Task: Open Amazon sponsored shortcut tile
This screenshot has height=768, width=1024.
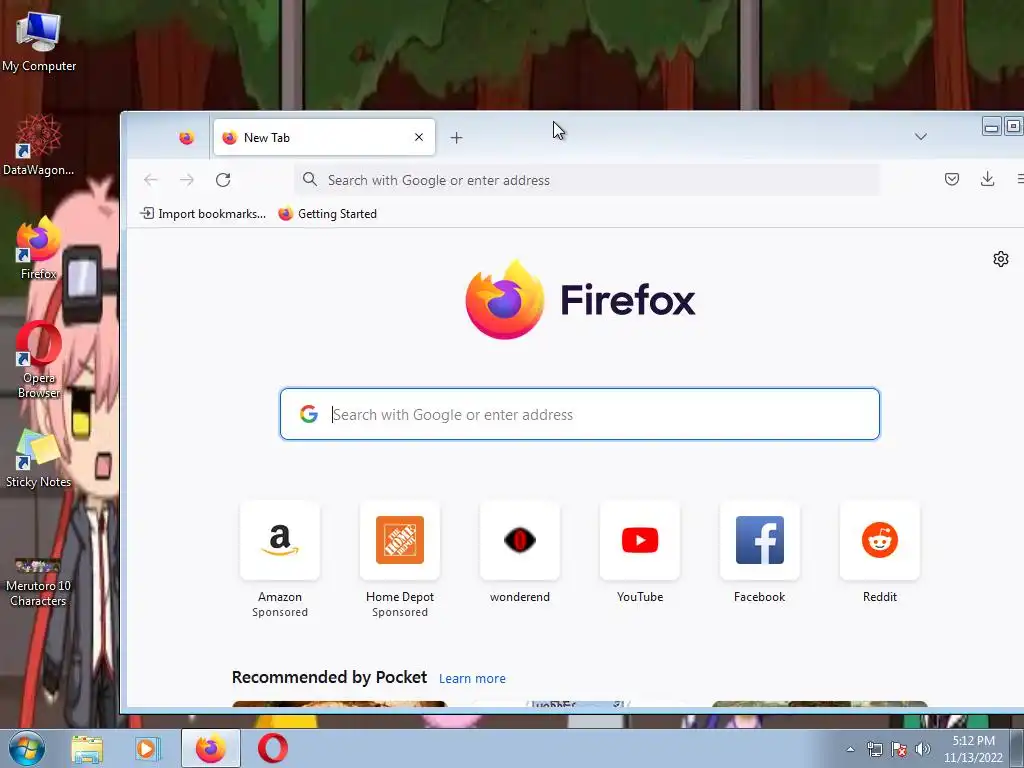Action: click(x=280, y=541)
